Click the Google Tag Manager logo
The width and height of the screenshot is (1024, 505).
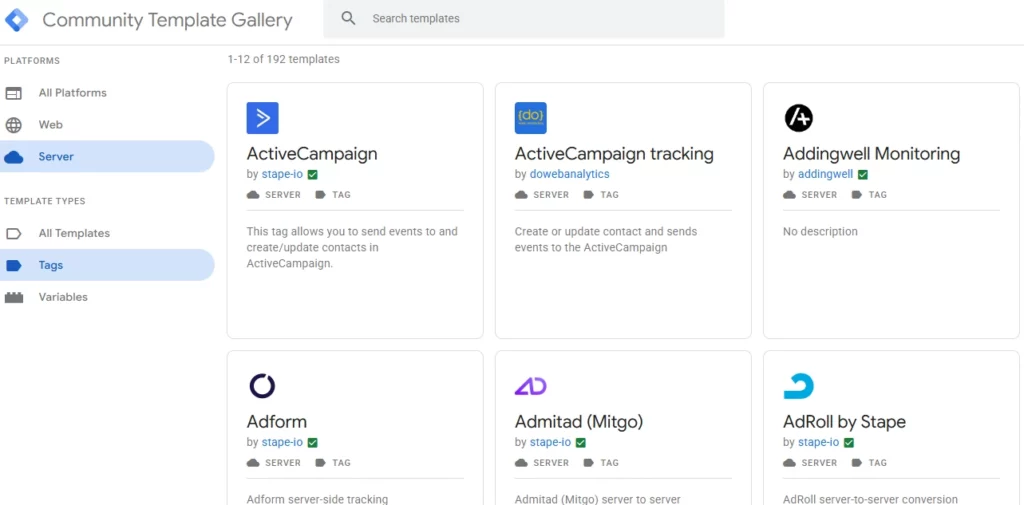[16, 20]
